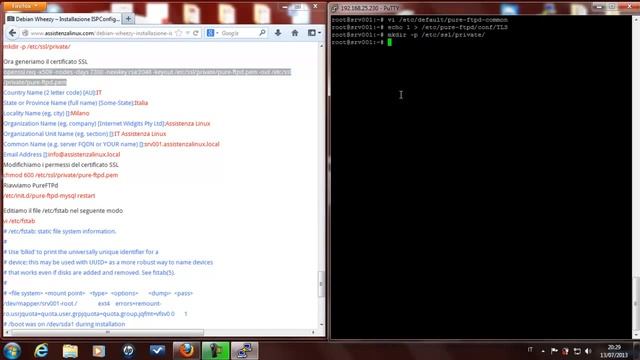The image size is (640, 360).
Task: Open the Firefox downloads arrow
Action: 278,33
